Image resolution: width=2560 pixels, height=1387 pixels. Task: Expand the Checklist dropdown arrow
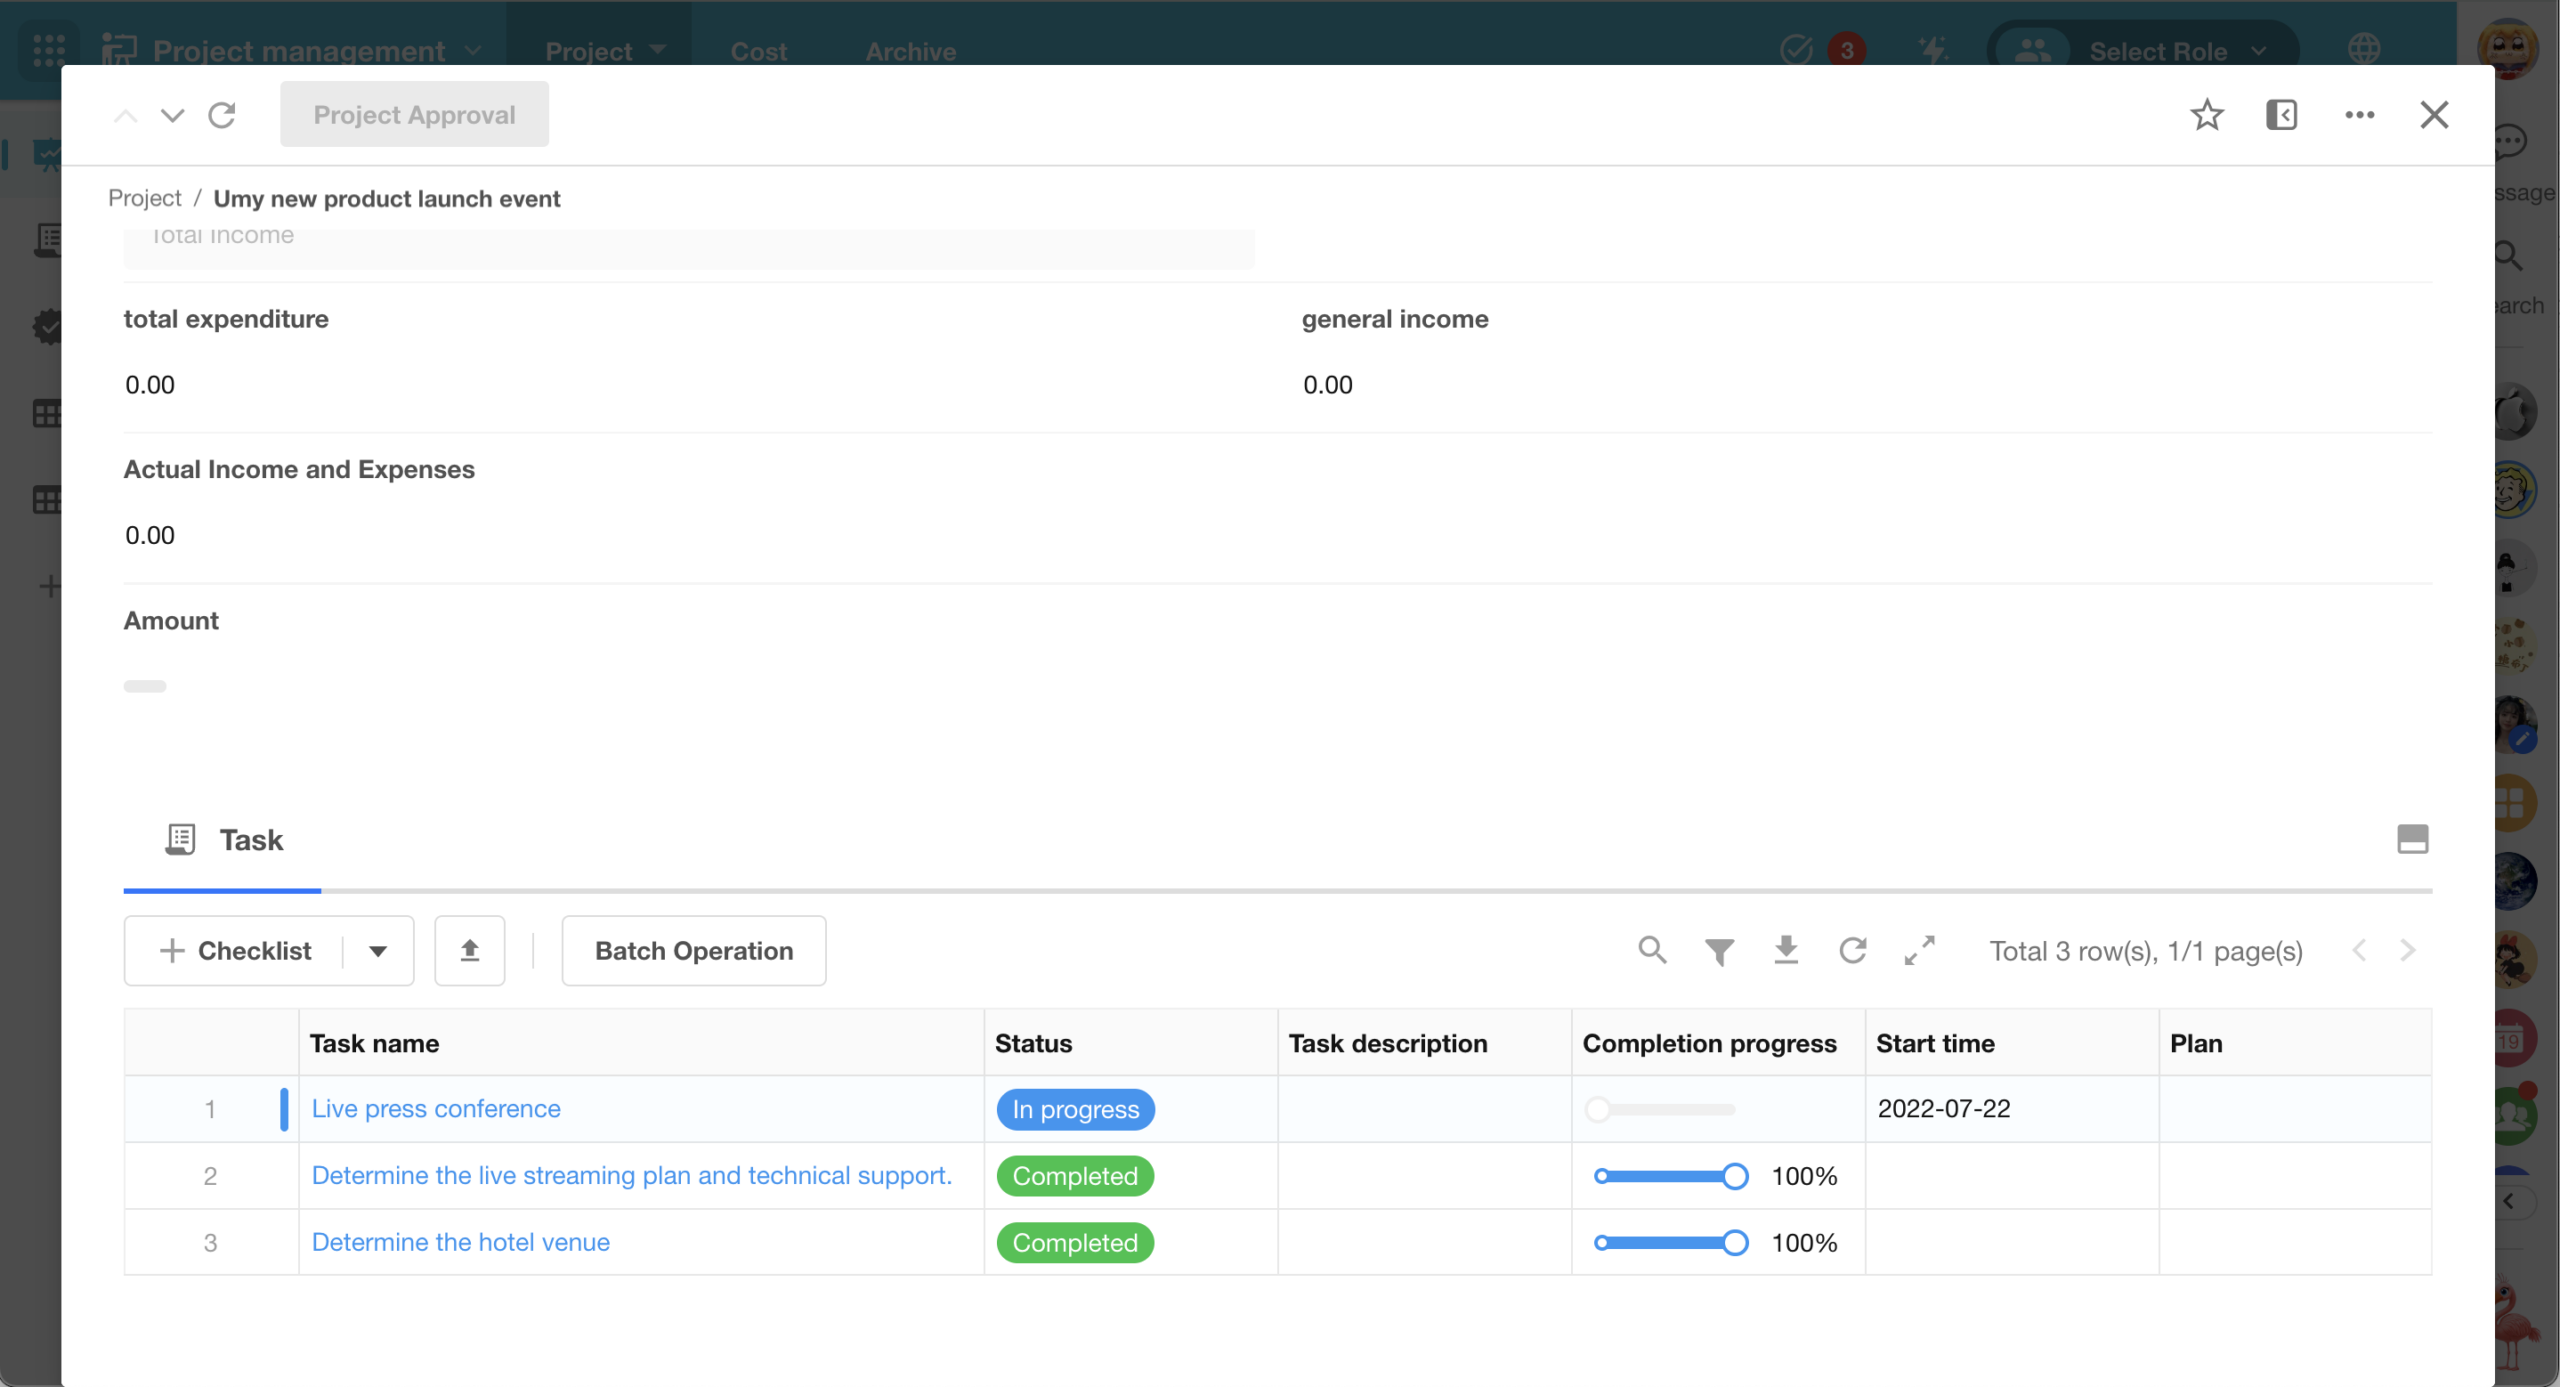click(x=378, y=951)
